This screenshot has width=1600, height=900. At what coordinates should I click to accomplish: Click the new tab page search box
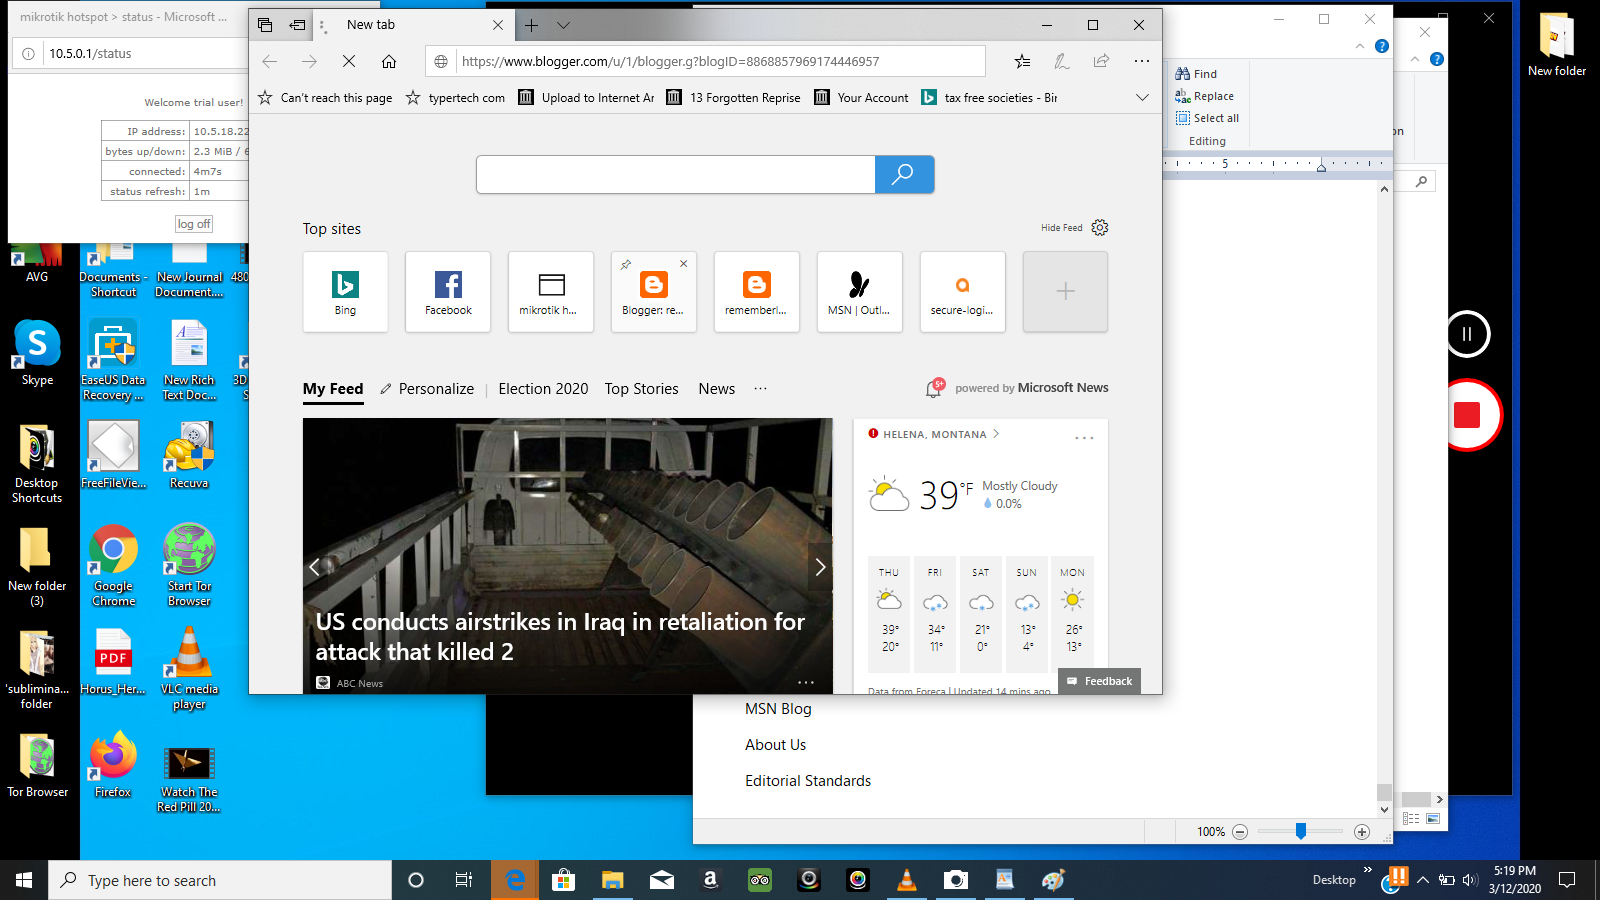(x=676, y=174)
